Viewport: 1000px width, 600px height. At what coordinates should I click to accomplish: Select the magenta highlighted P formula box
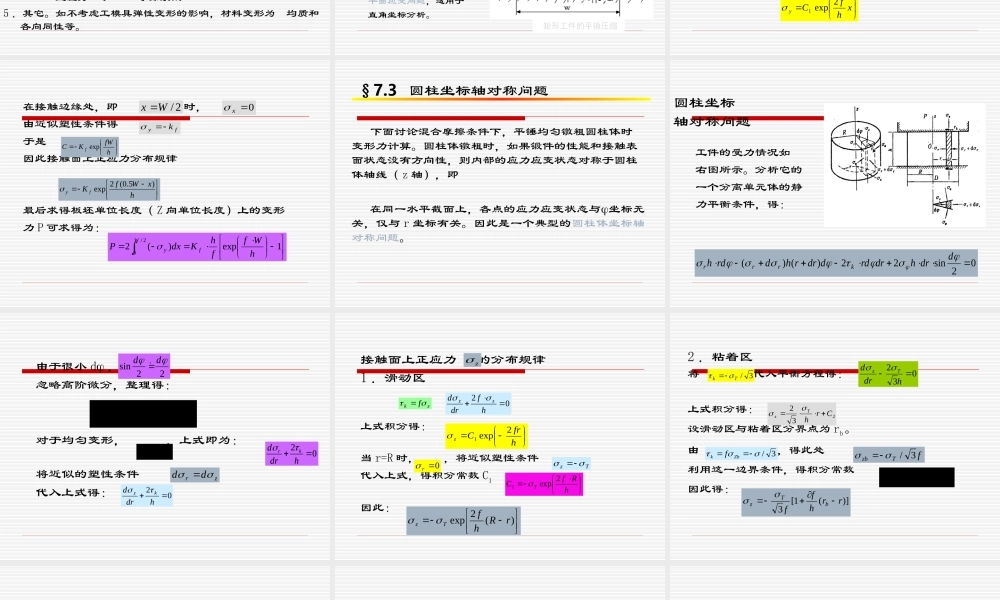click(197, 247)
